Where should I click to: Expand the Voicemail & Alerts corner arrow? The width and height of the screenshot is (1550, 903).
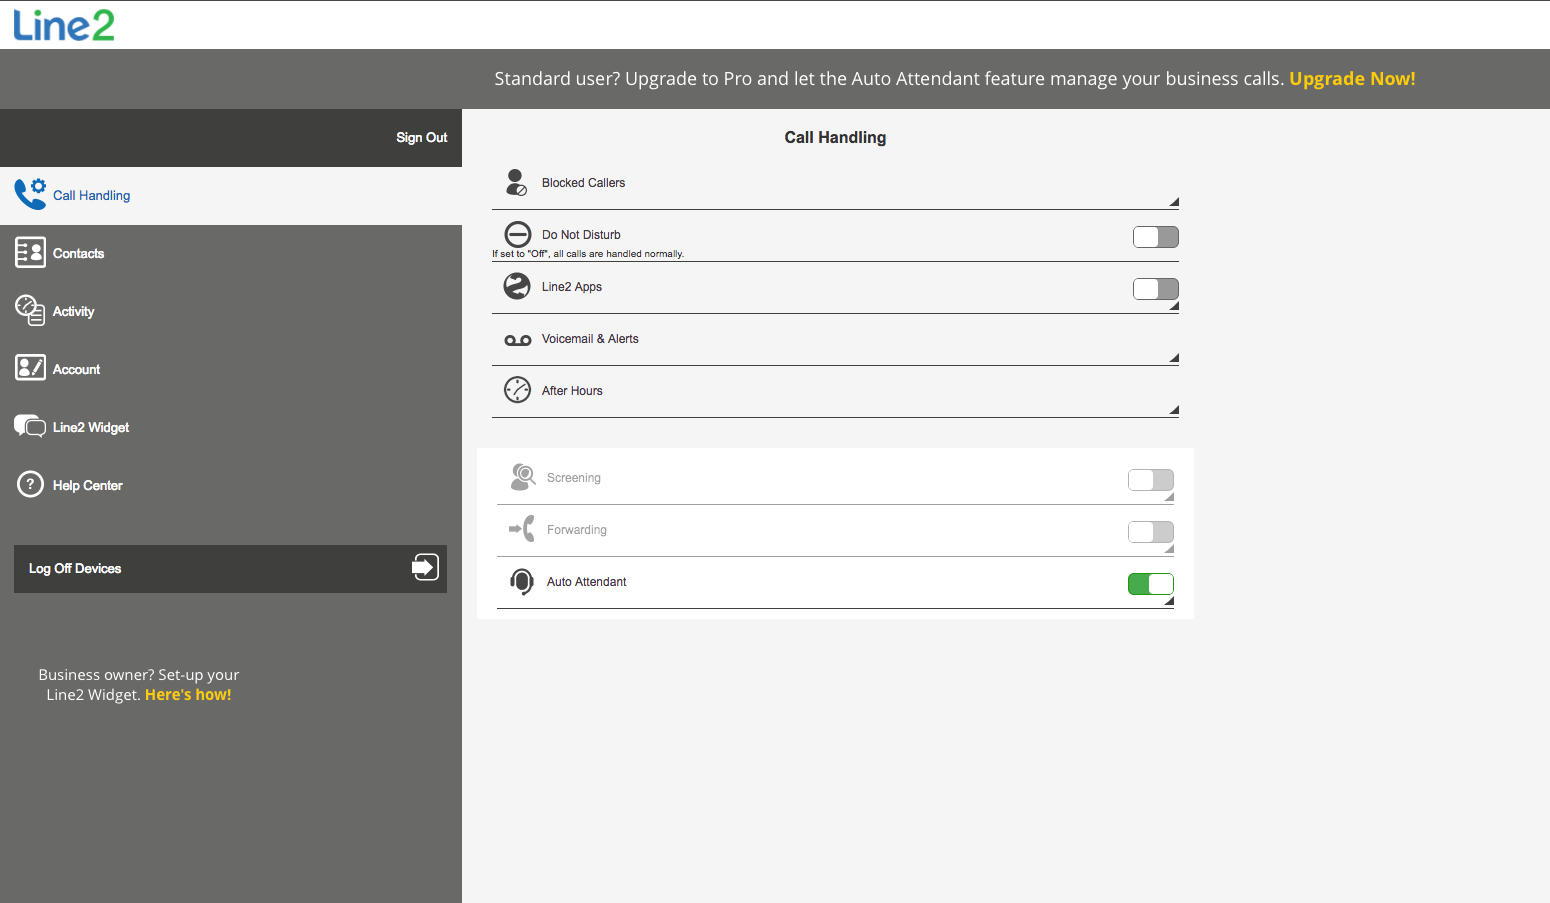[1174, 358]
